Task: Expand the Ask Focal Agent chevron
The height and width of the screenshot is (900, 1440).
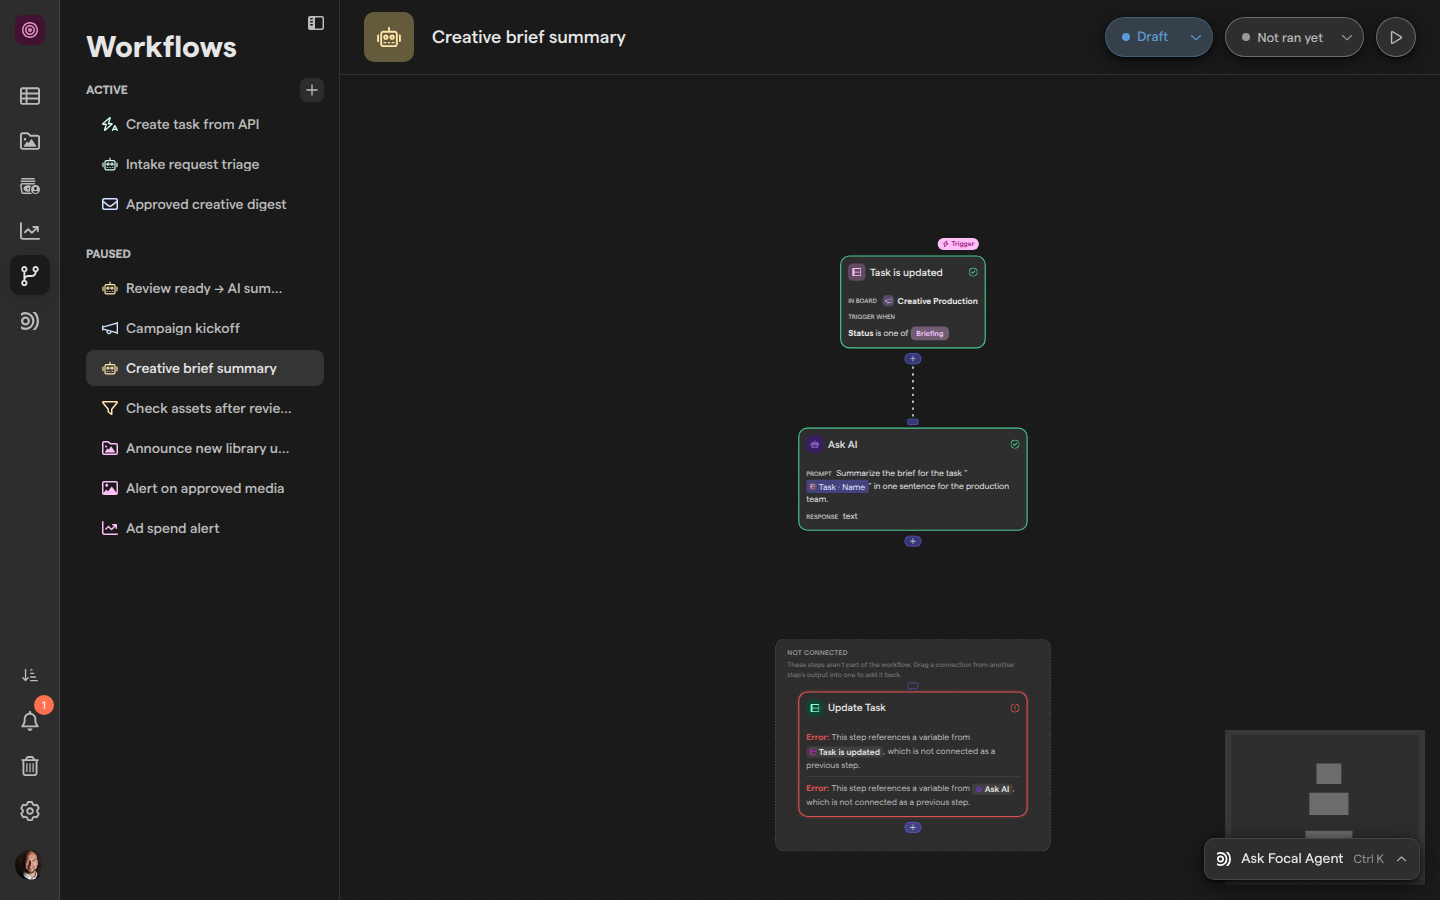Action: click(x=1402, y=859)
